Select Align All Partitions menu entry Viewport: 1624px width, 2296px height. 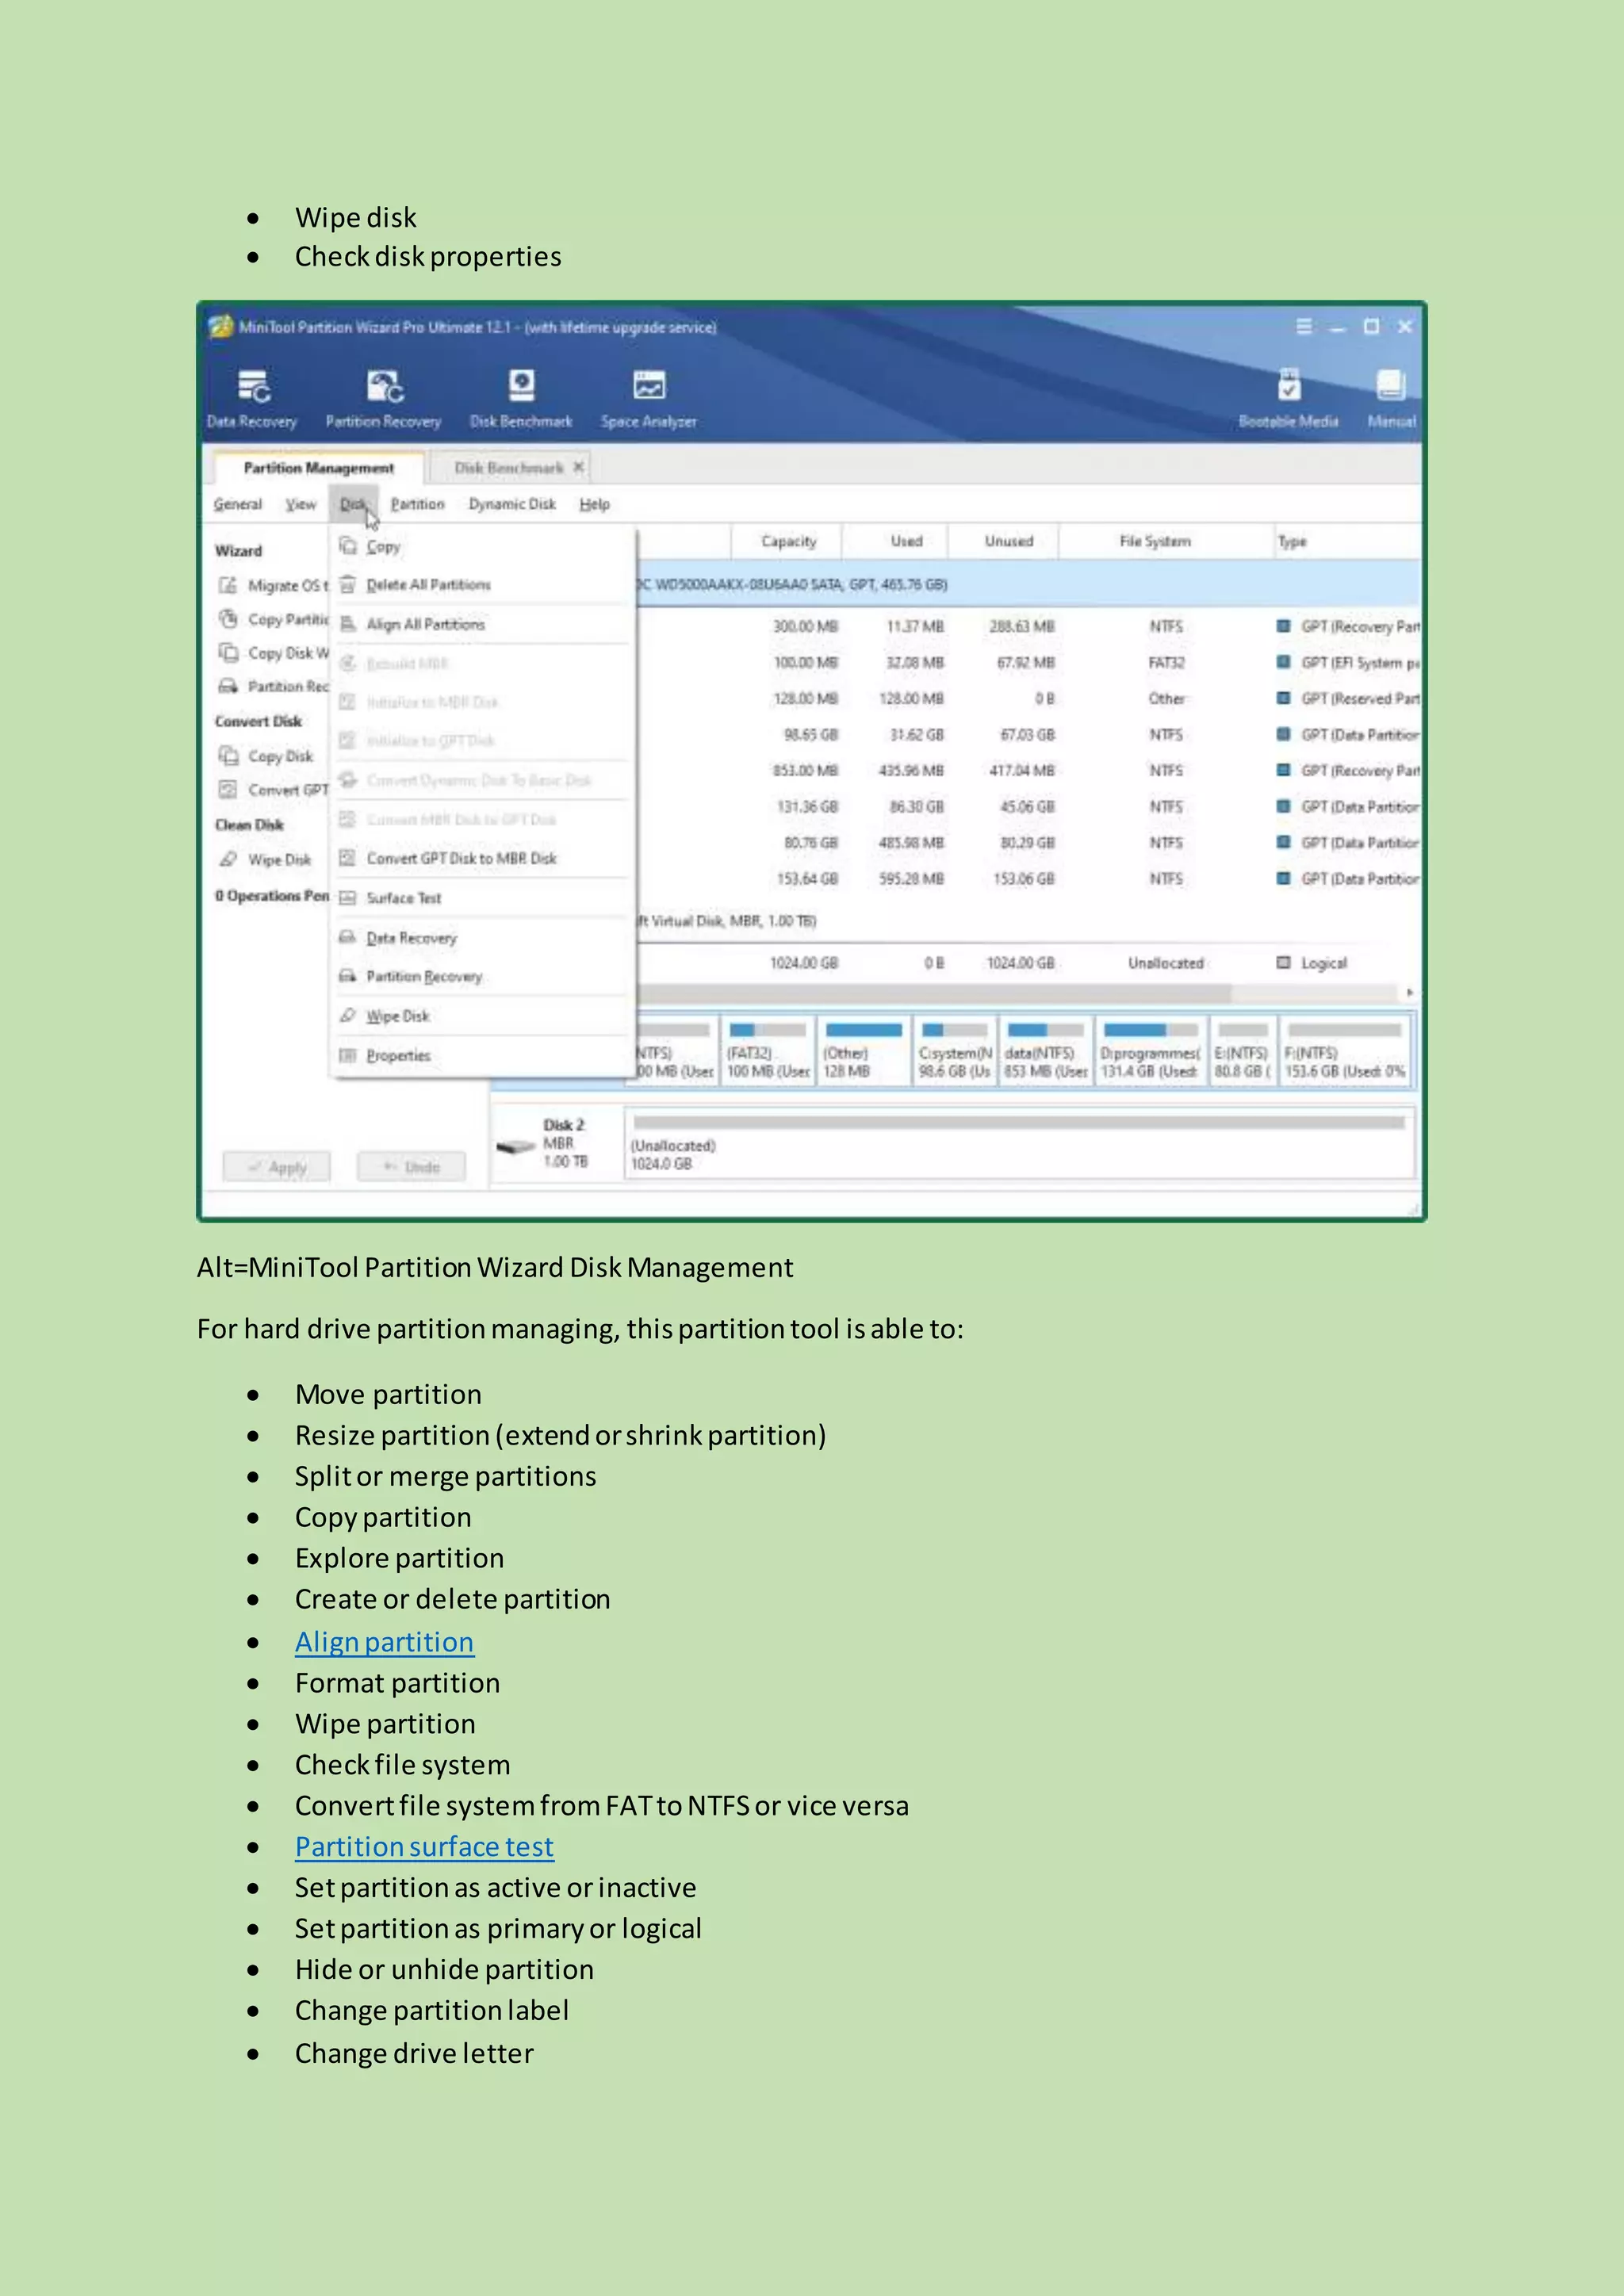[x=482, y=624]
